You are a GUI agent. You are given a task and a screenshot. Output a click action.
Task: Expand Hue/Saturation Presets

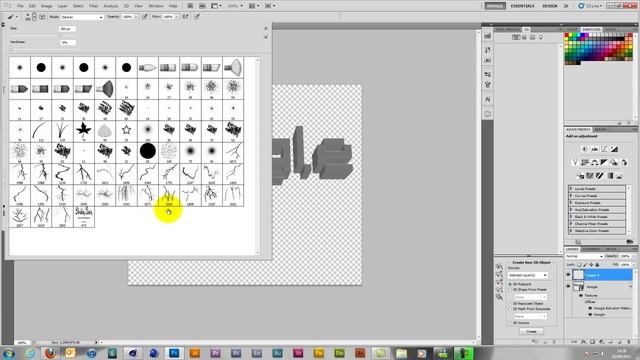click(x=571, y=210)
